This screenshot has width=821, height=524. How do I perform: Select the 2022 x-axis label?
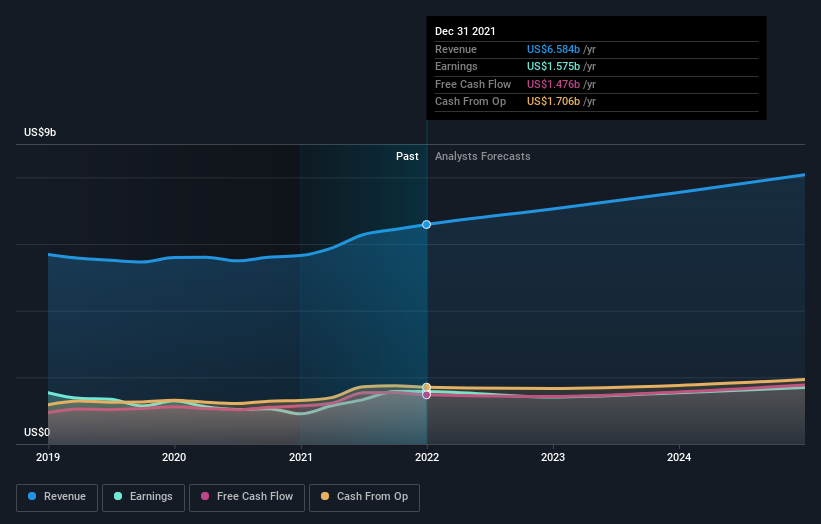427,458
